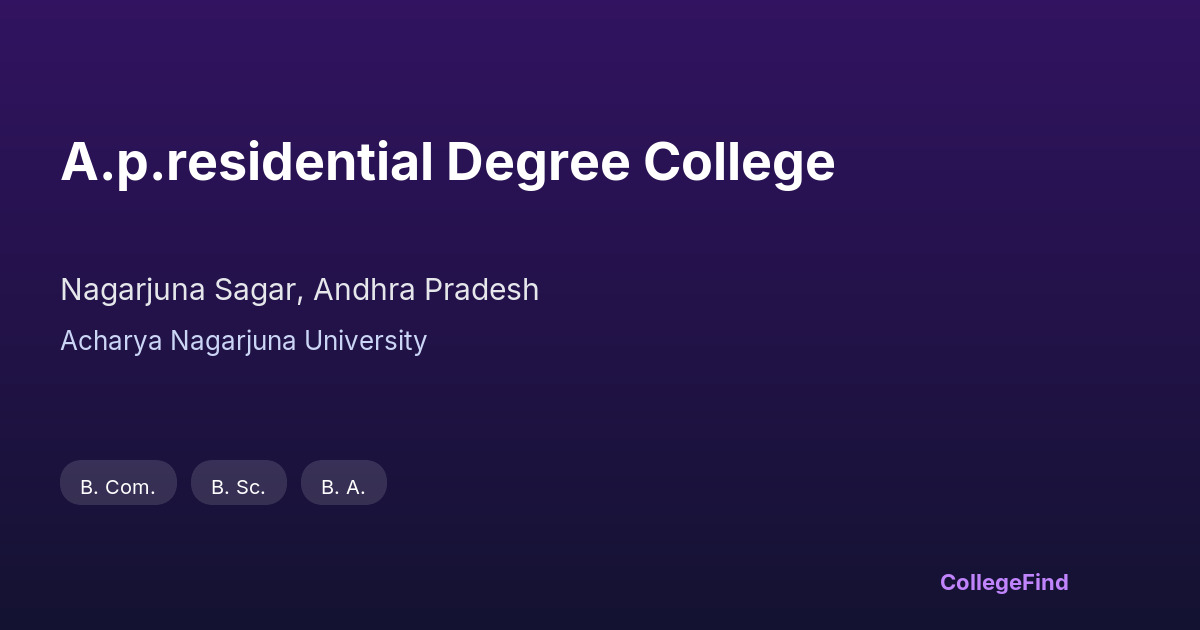Screen dimensions: 1200x630
Task: Open the Acharya Nagarjuna University affiliation line
Action: (x=243, y=341)
